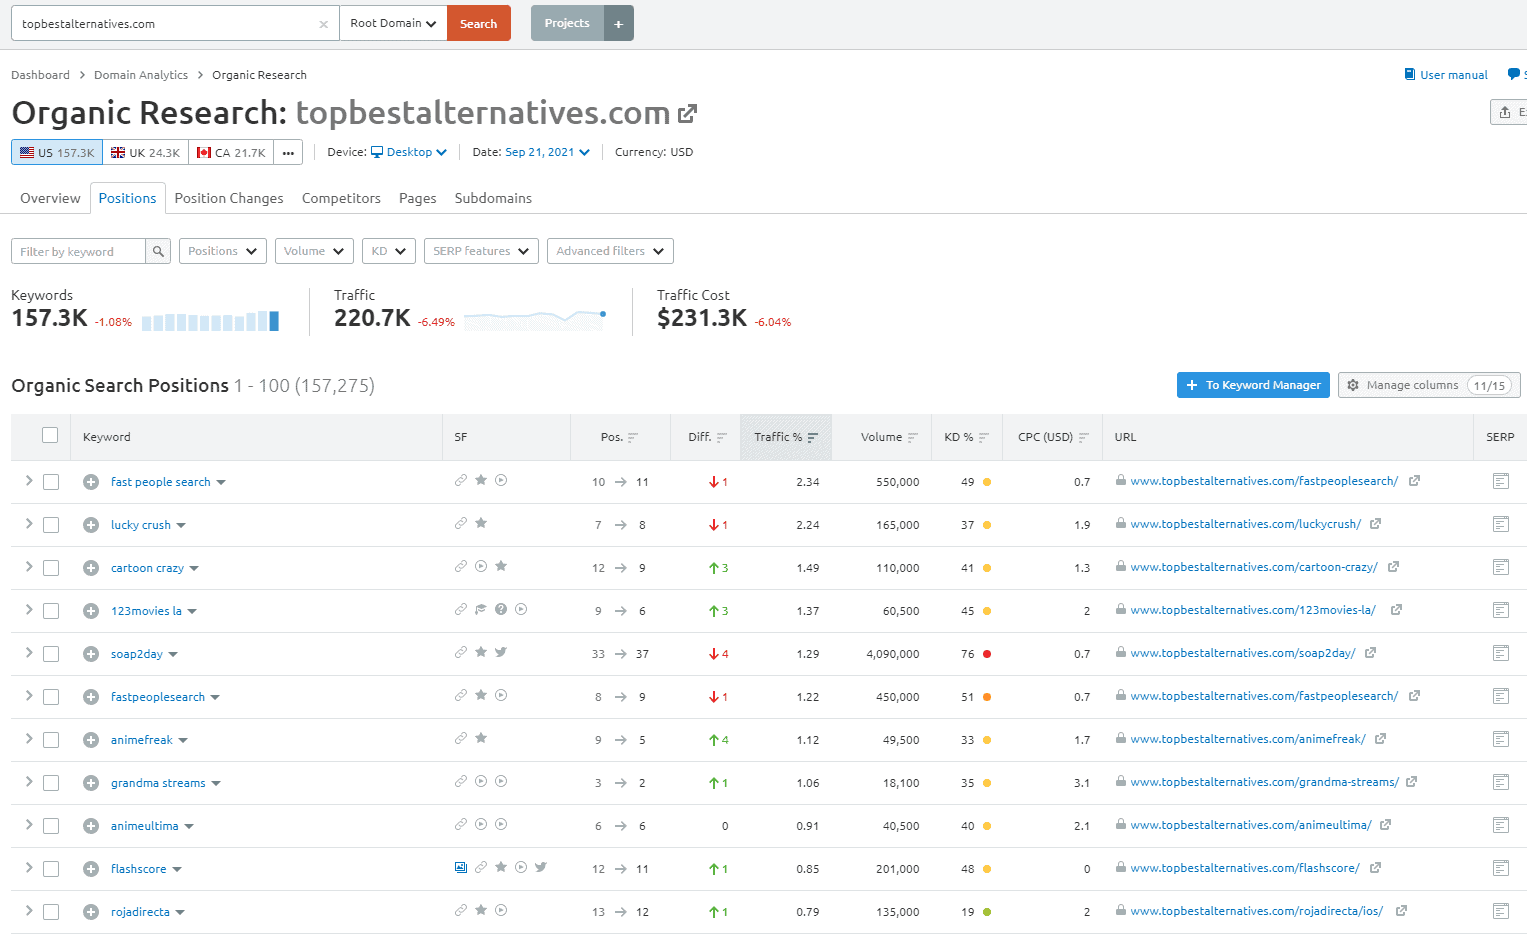This screenshot has height=936, width=1527.
Task: Open the Position Changes tab
Action: coord(229,198)
